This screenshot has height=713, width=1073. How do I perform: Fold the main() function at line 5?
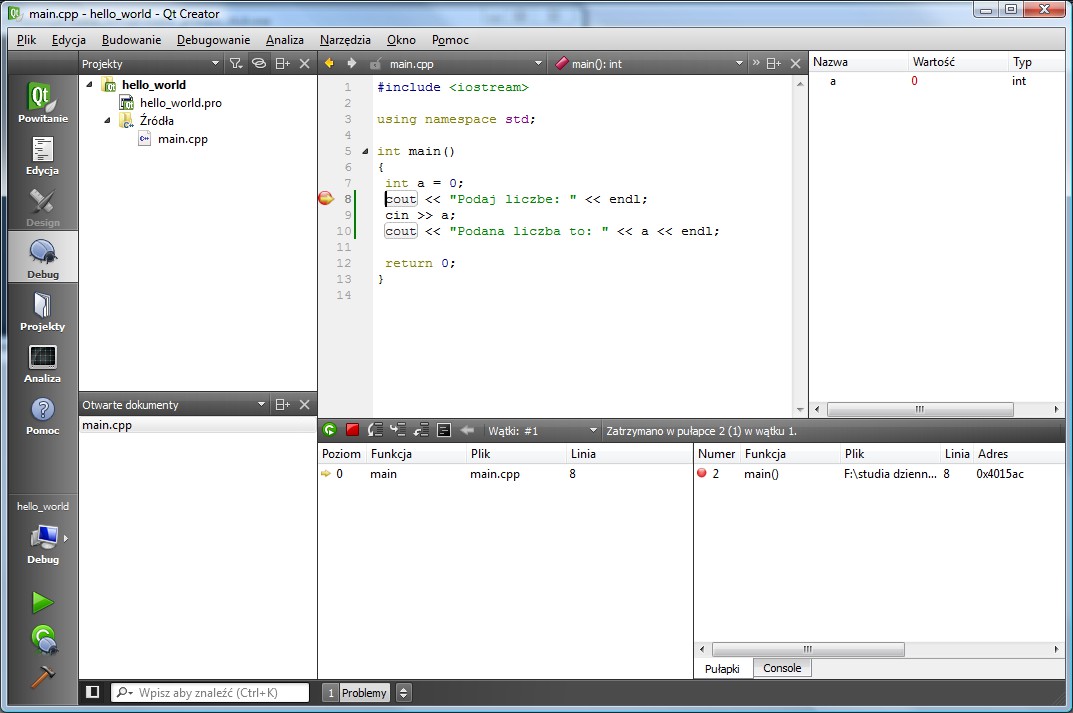(365, 151)
